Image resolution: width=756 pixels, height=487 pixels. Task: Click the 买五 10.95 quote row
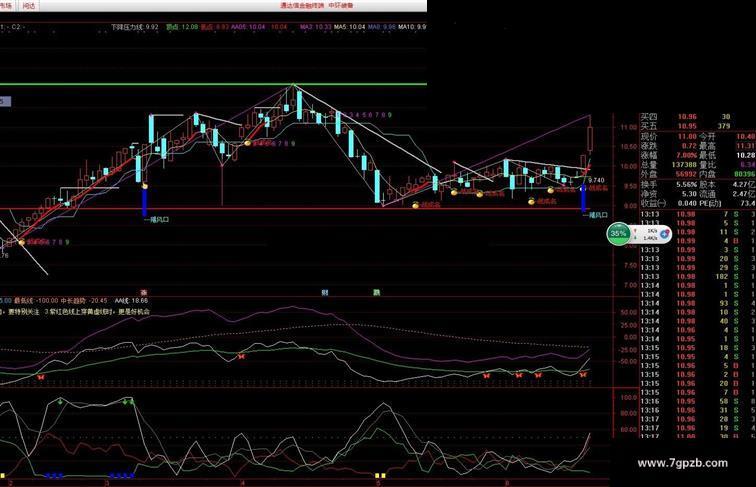coord(686,126)
